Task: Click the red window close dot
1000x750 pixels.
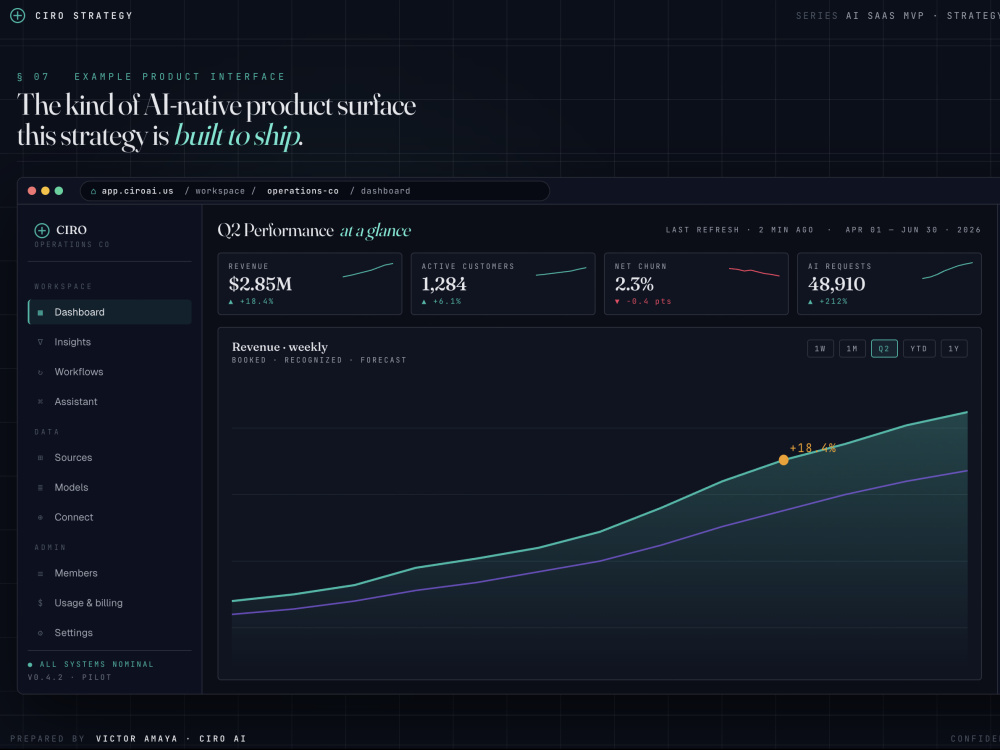Action: point(32,191)
